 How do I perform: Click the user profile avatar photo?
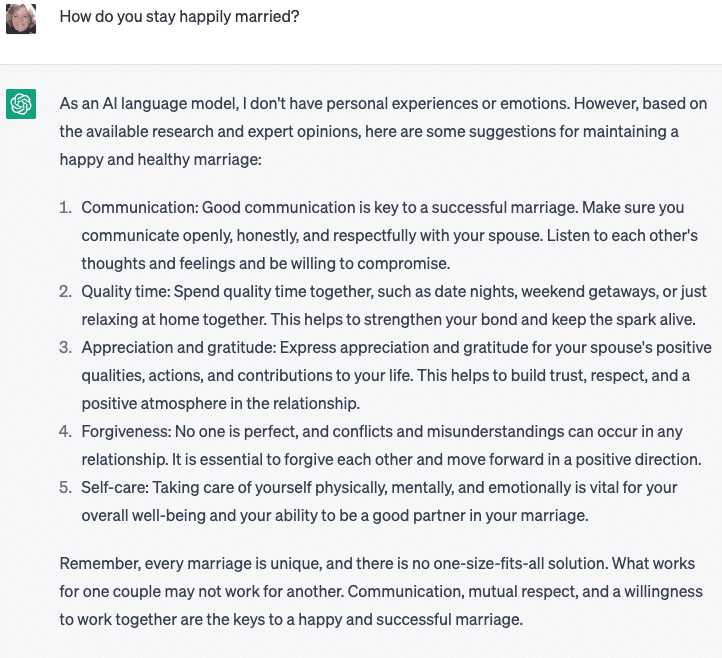click(x=21, y=19)
